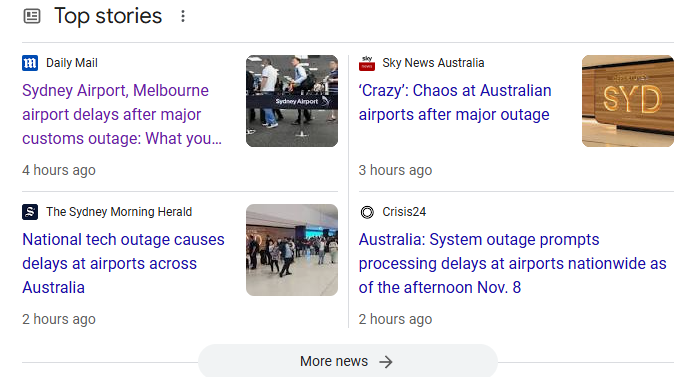The height and width of the screenshot is (377, 688).
Task: Open the three-dot menu beside Top stories
Action: 183,16
